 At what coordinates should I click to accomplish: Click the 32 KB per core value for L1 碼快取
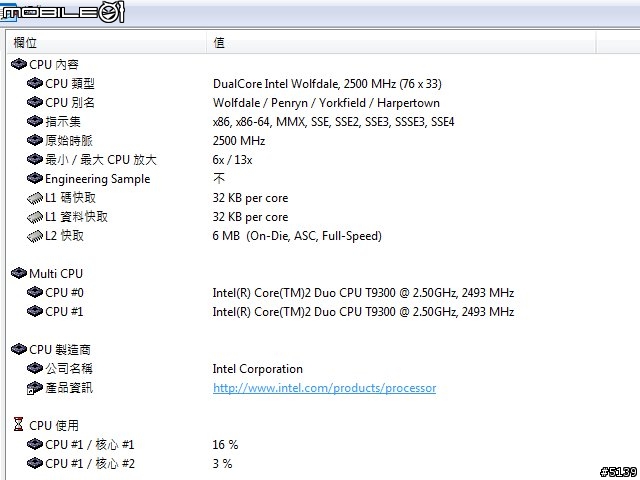click(x=250, y=198)
